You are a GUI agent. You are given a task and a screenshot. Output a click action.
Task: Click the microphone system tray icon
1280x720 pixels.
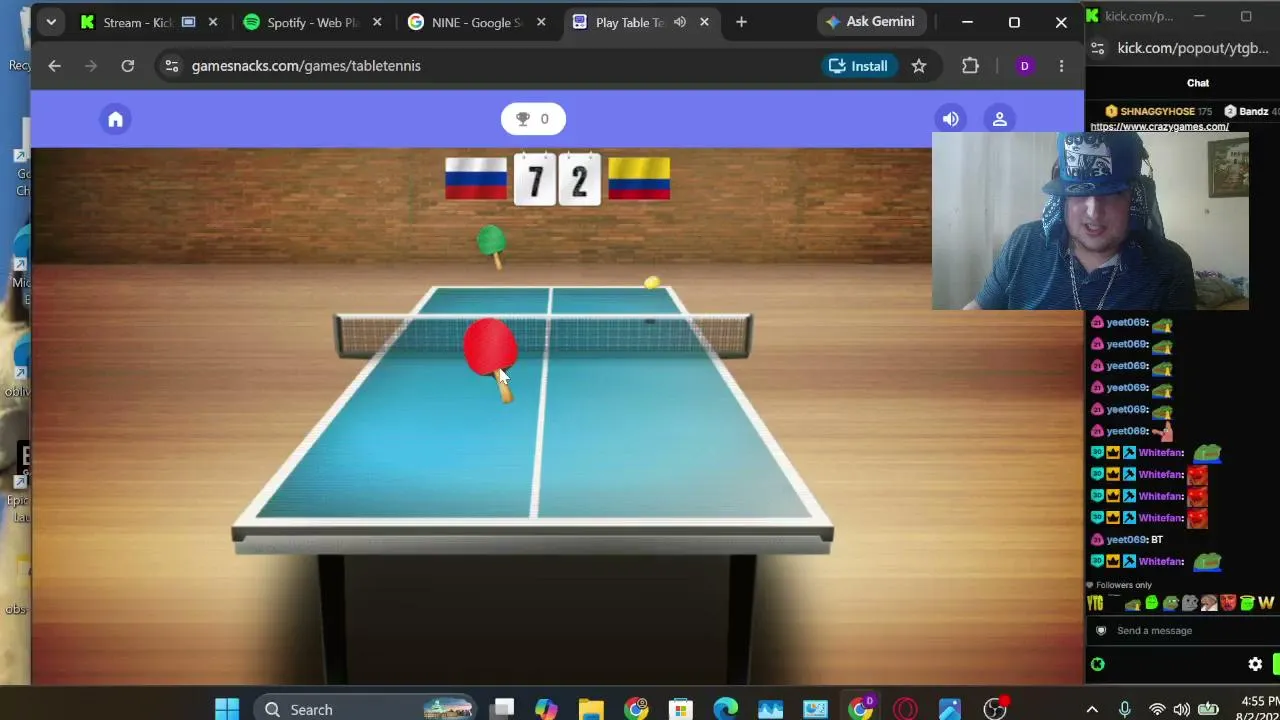(x=1125, y=709)
